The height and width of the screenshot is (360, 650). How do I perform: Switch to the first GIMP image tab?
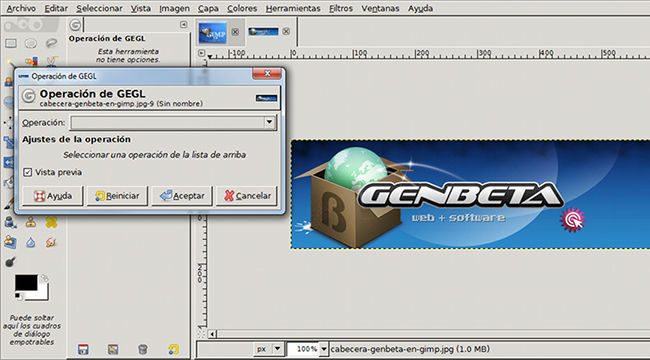click(x=213, y=32)
